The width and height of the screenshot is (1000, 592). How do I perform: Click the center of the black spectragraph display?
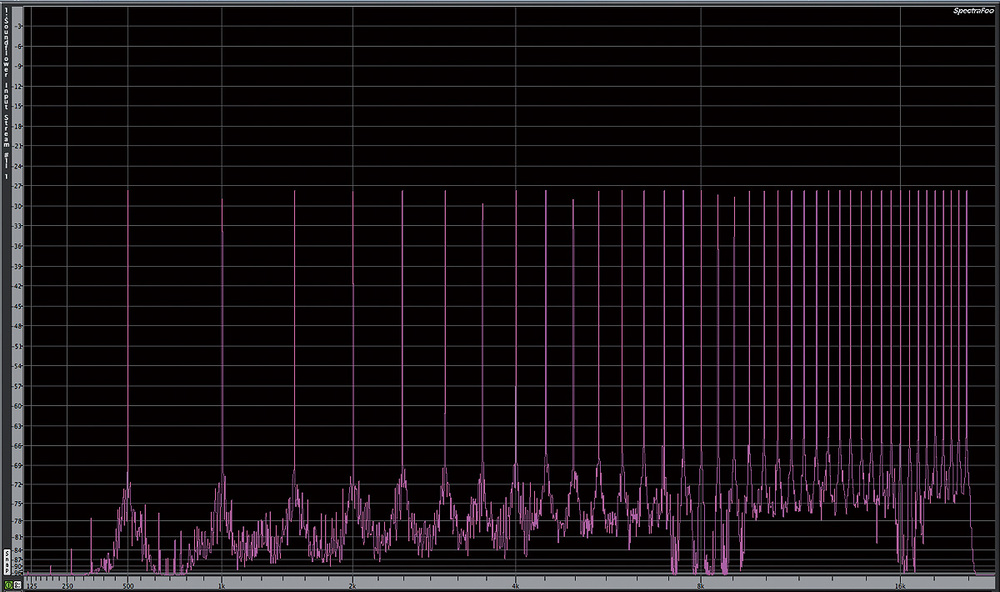coord(510,290)
